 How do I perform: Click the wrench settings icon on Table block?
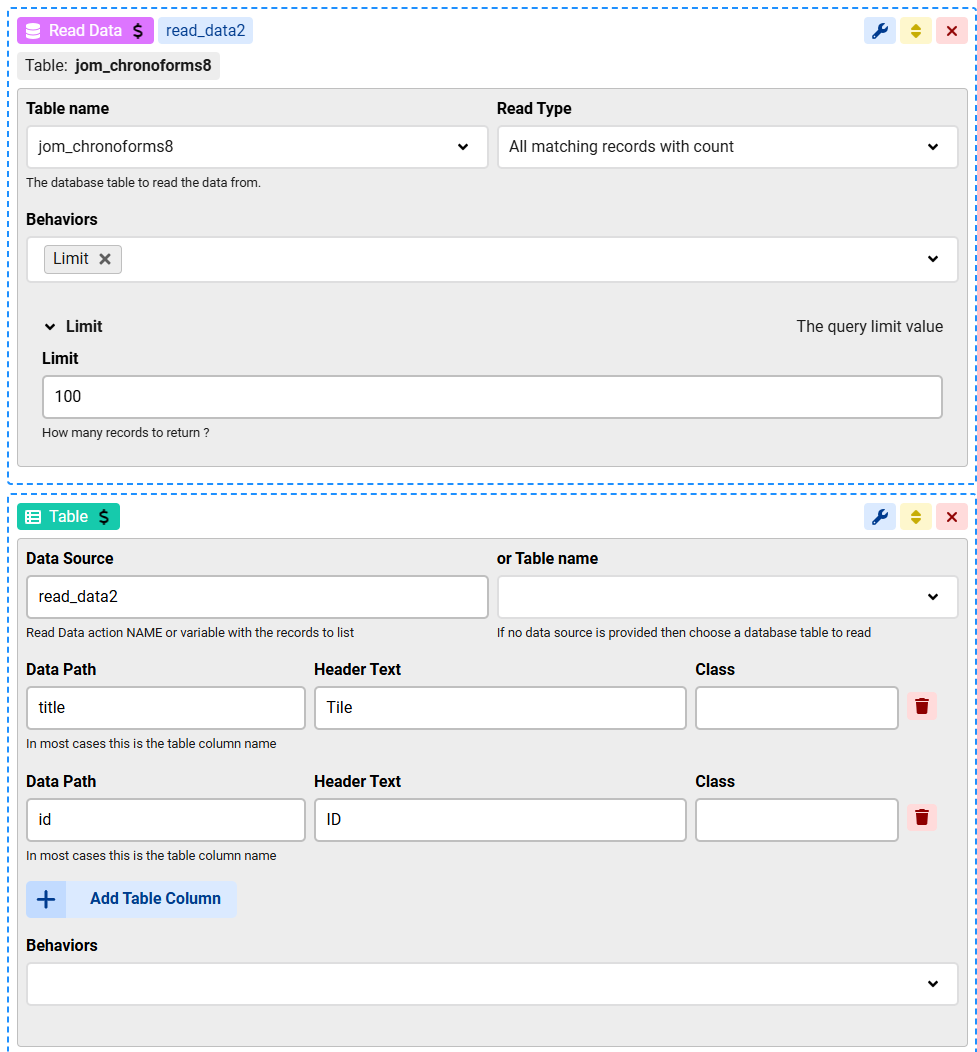(x=879, y=517)
